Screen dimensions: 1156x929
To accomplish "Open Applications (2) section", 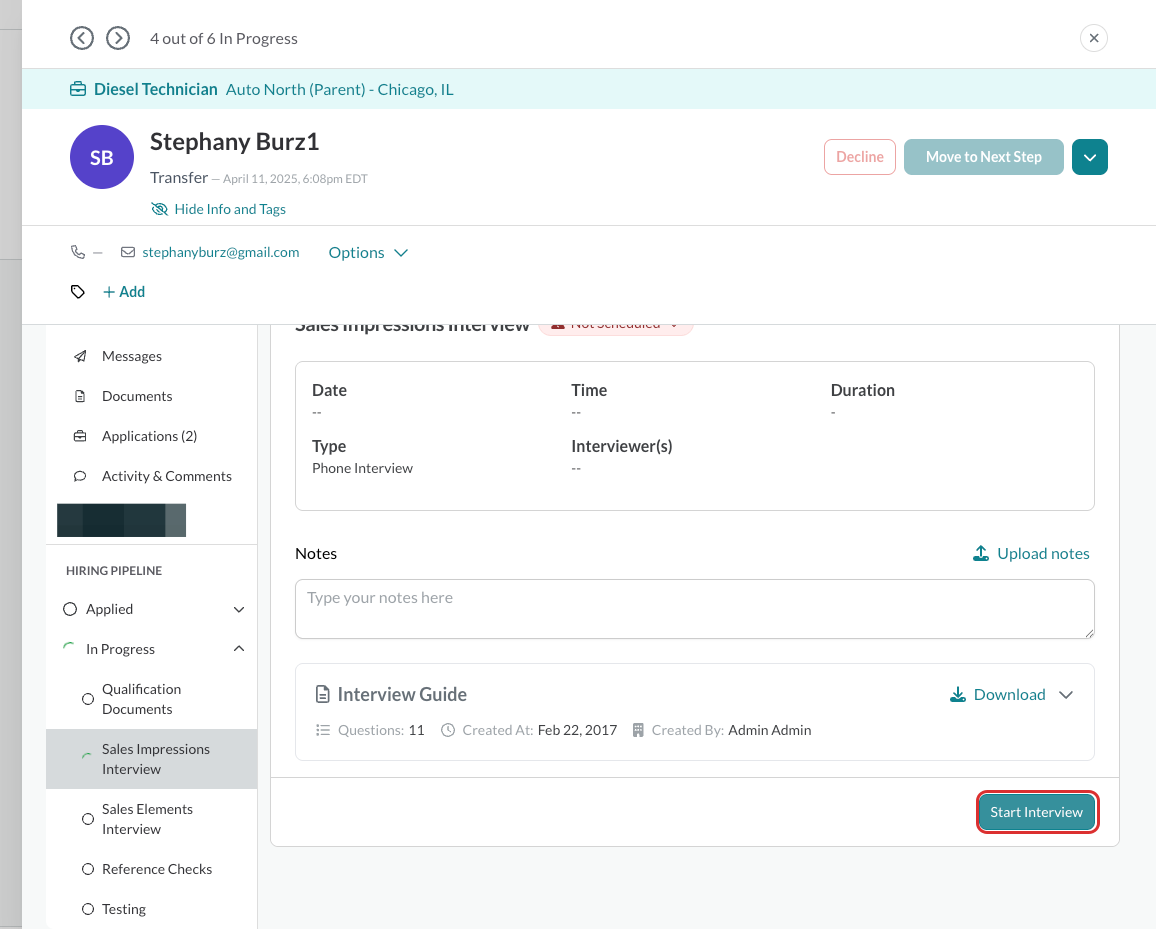I will [152, 436].
